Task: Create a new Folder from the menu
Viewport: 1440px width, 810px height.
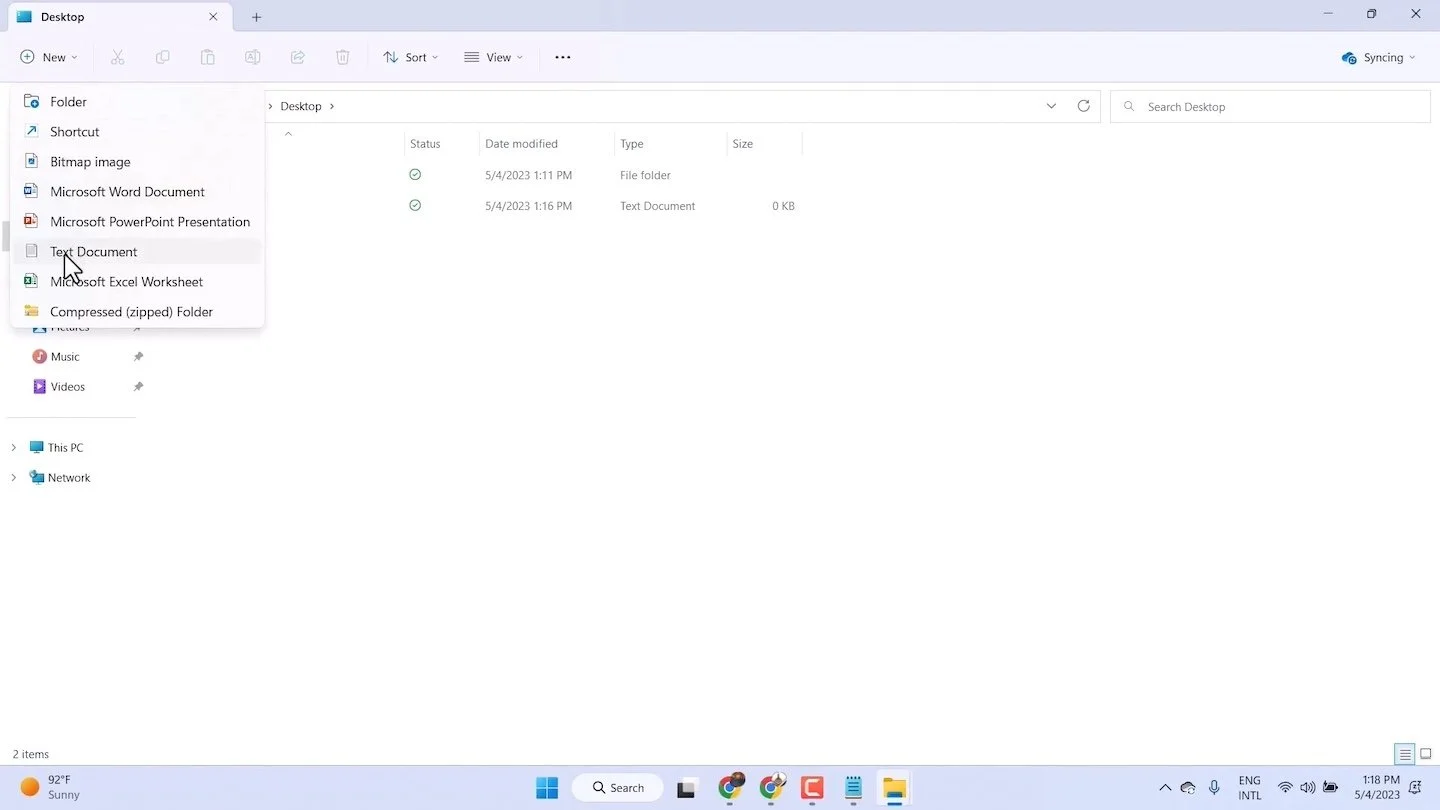Action: tap(137, 101)
